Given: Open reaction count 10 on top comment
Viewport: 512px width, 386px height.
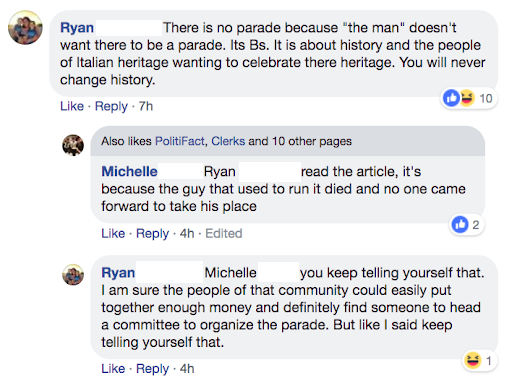Looking at the screenshot, I should [x=486, y=98].
